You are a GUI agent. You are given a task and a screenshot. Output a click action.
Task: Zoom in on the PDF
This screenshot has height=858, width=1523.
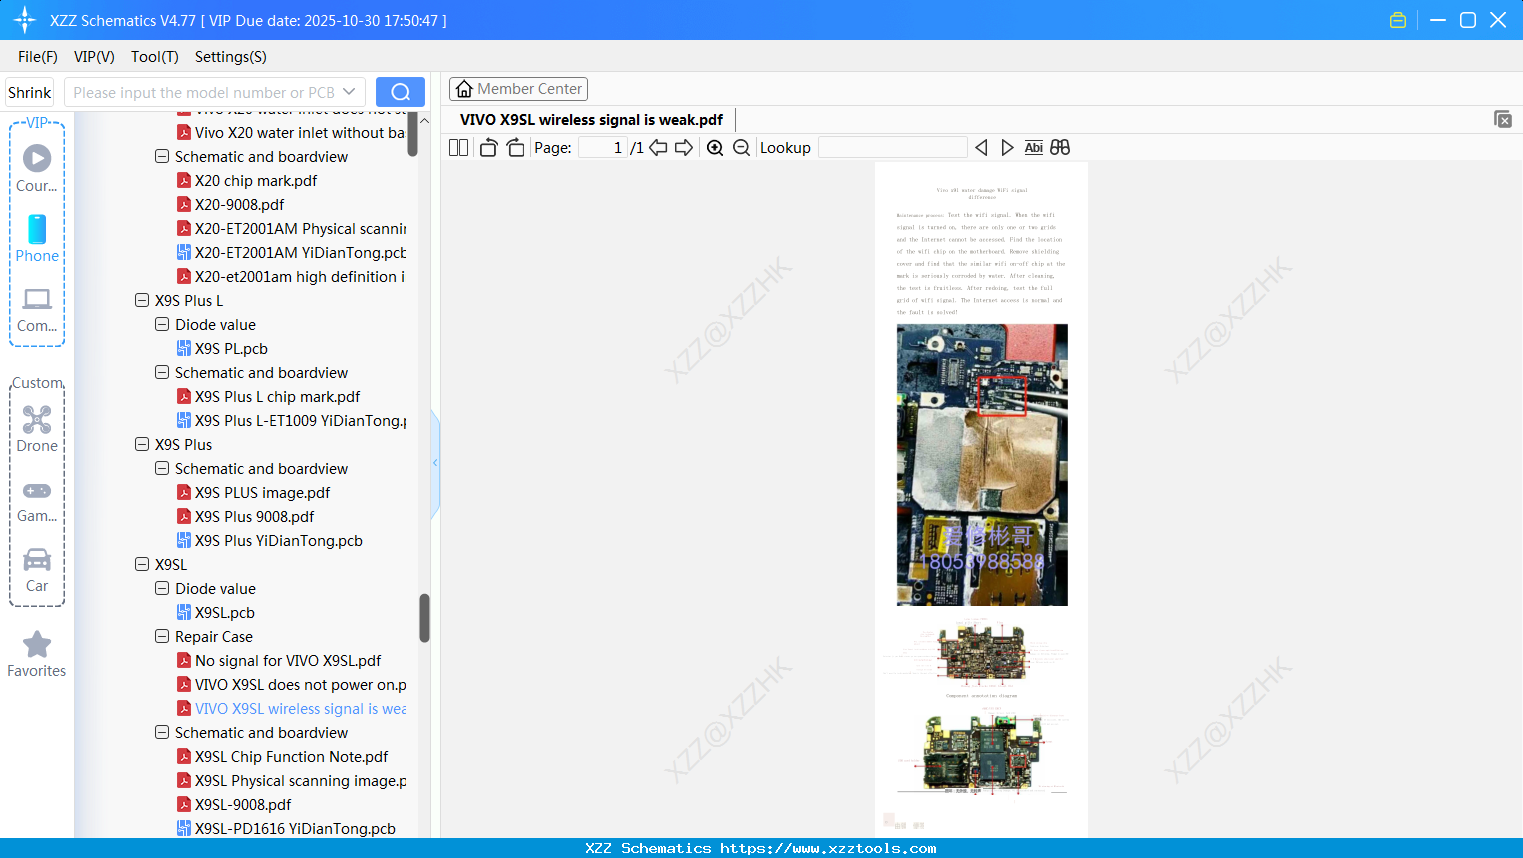pyautogui.click(x=715, y=148)
